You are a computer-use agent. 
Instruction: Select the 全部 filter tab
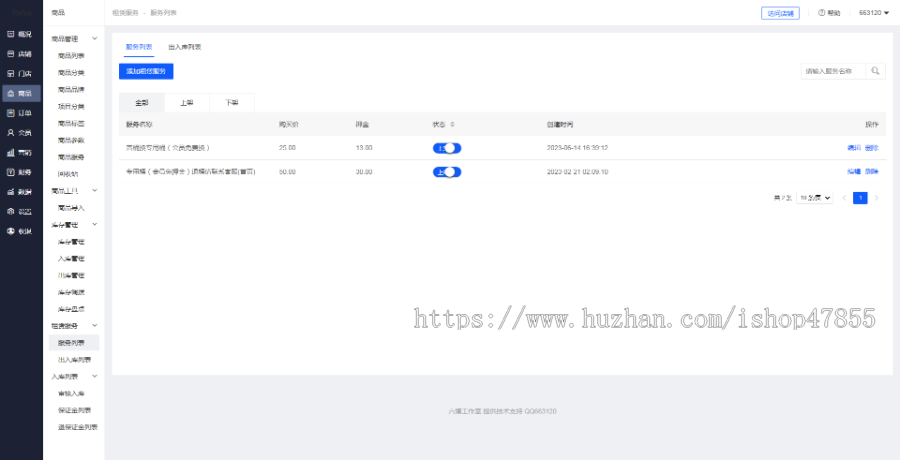coord(142,103)
